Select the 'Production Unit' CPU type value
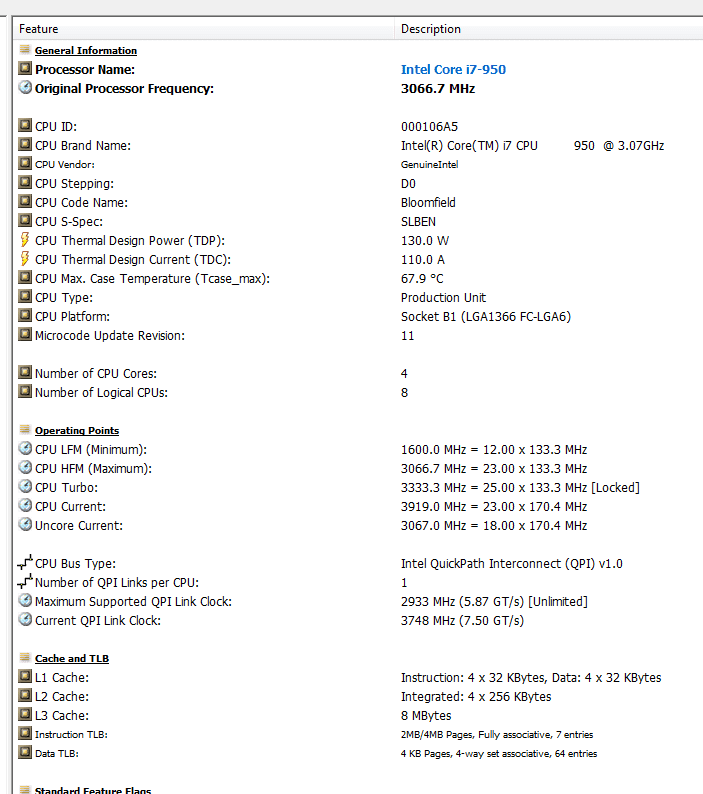This screenshot has width=703, height=794. pos(443,298)
